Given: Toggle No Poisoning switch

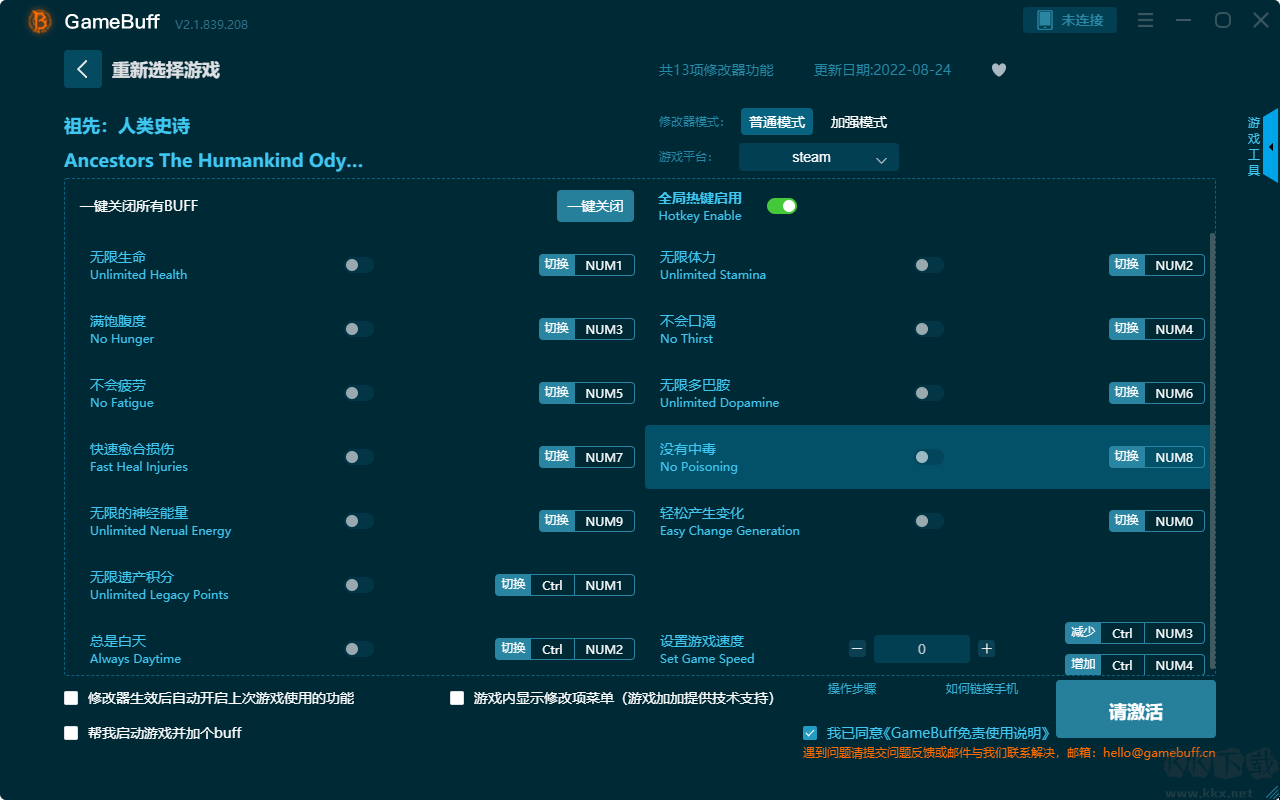Looking at the screenshot, I should (929, 457).
